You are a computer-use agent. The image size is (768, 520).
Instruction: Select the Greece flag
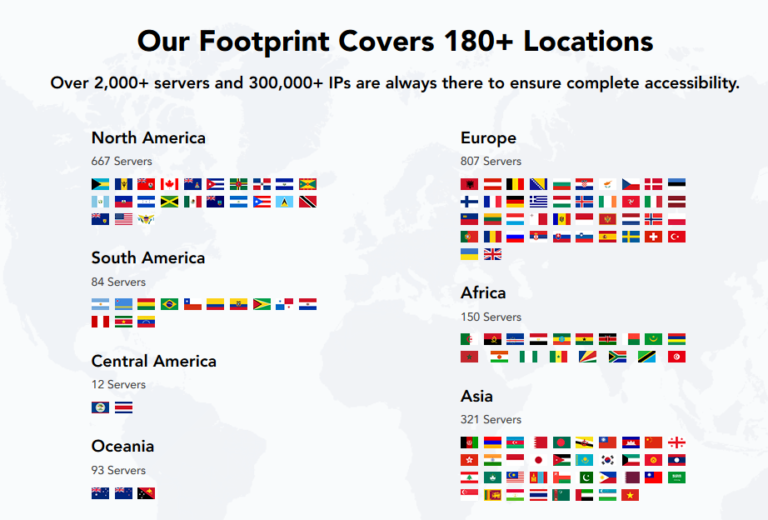pos(538,202)
